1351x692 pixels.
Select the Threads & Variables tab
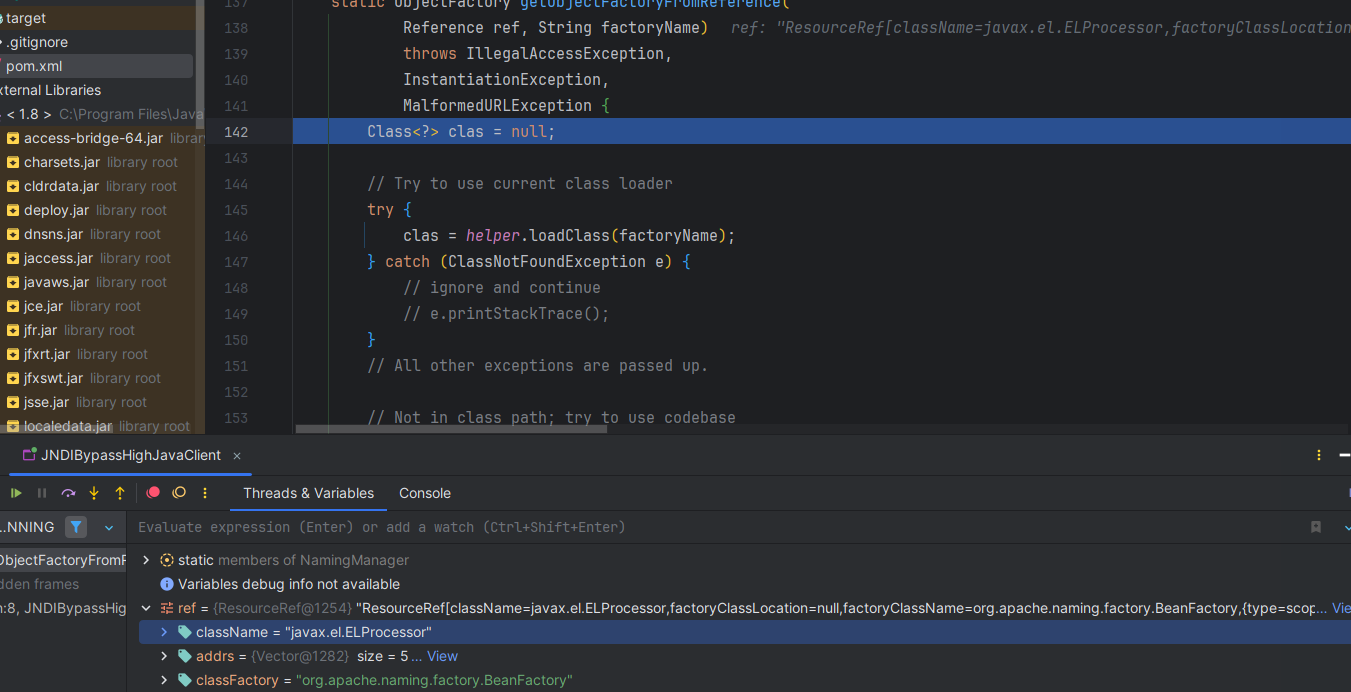click(308, 493)
